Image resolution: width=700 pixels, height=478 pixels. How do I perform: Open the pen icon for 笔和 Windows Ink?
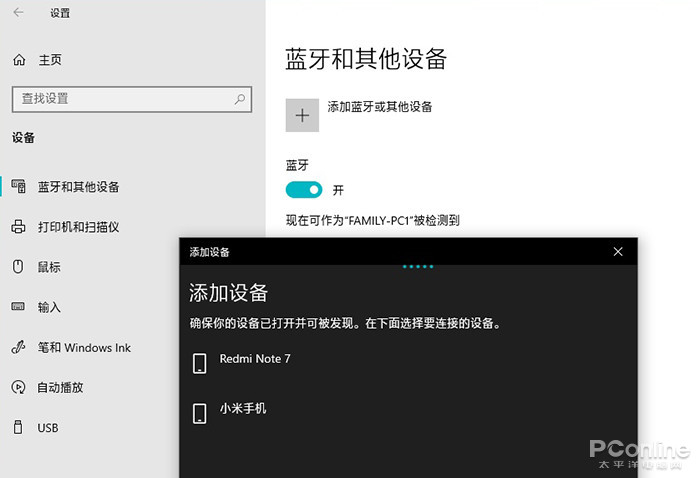[18, 347]
